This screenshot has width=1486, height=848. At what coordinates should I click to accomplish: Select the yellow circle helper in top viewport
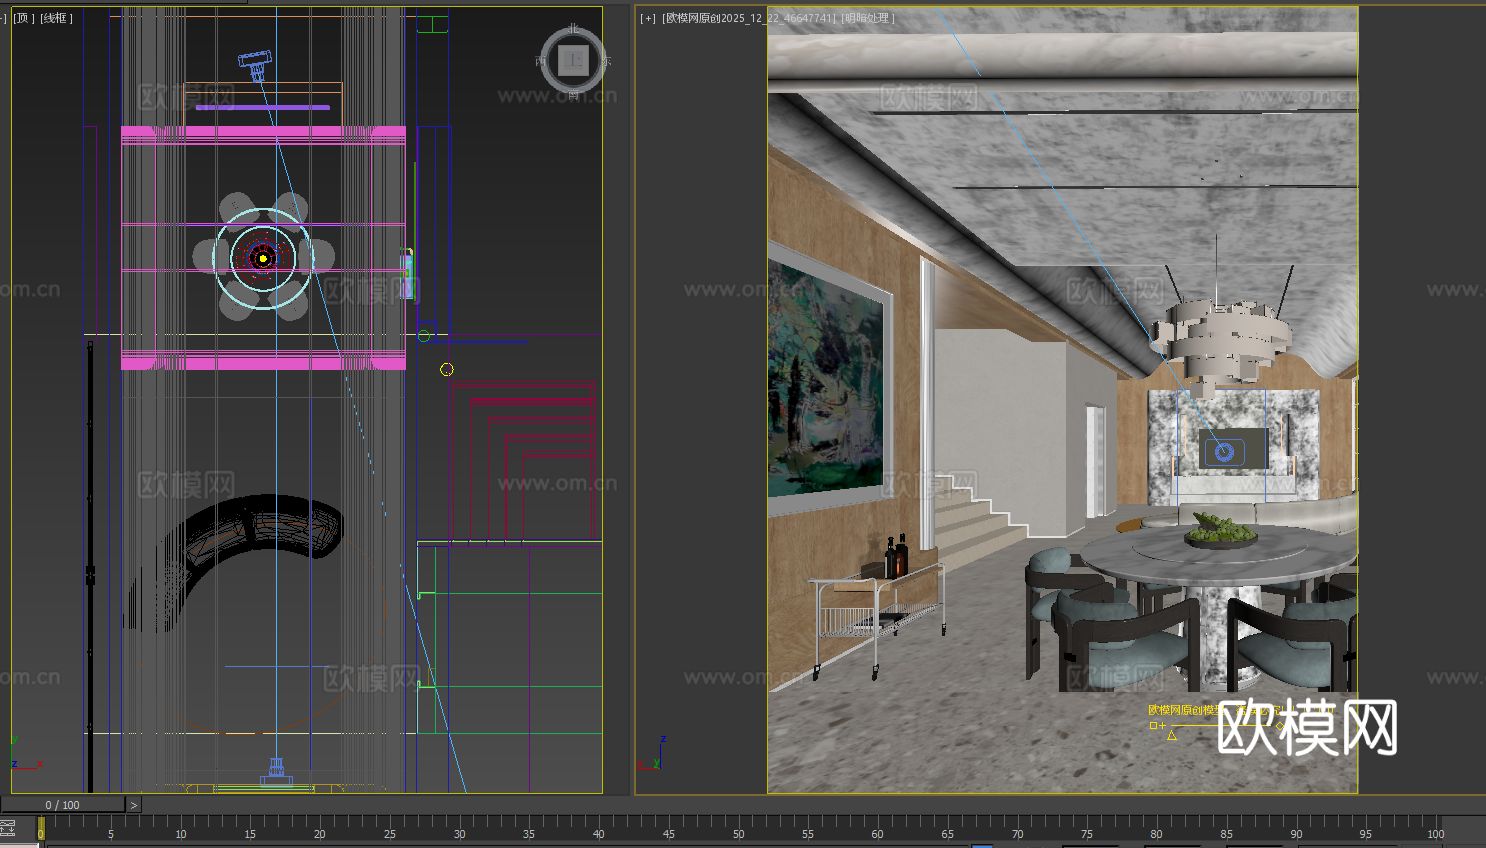coord(446,370)
